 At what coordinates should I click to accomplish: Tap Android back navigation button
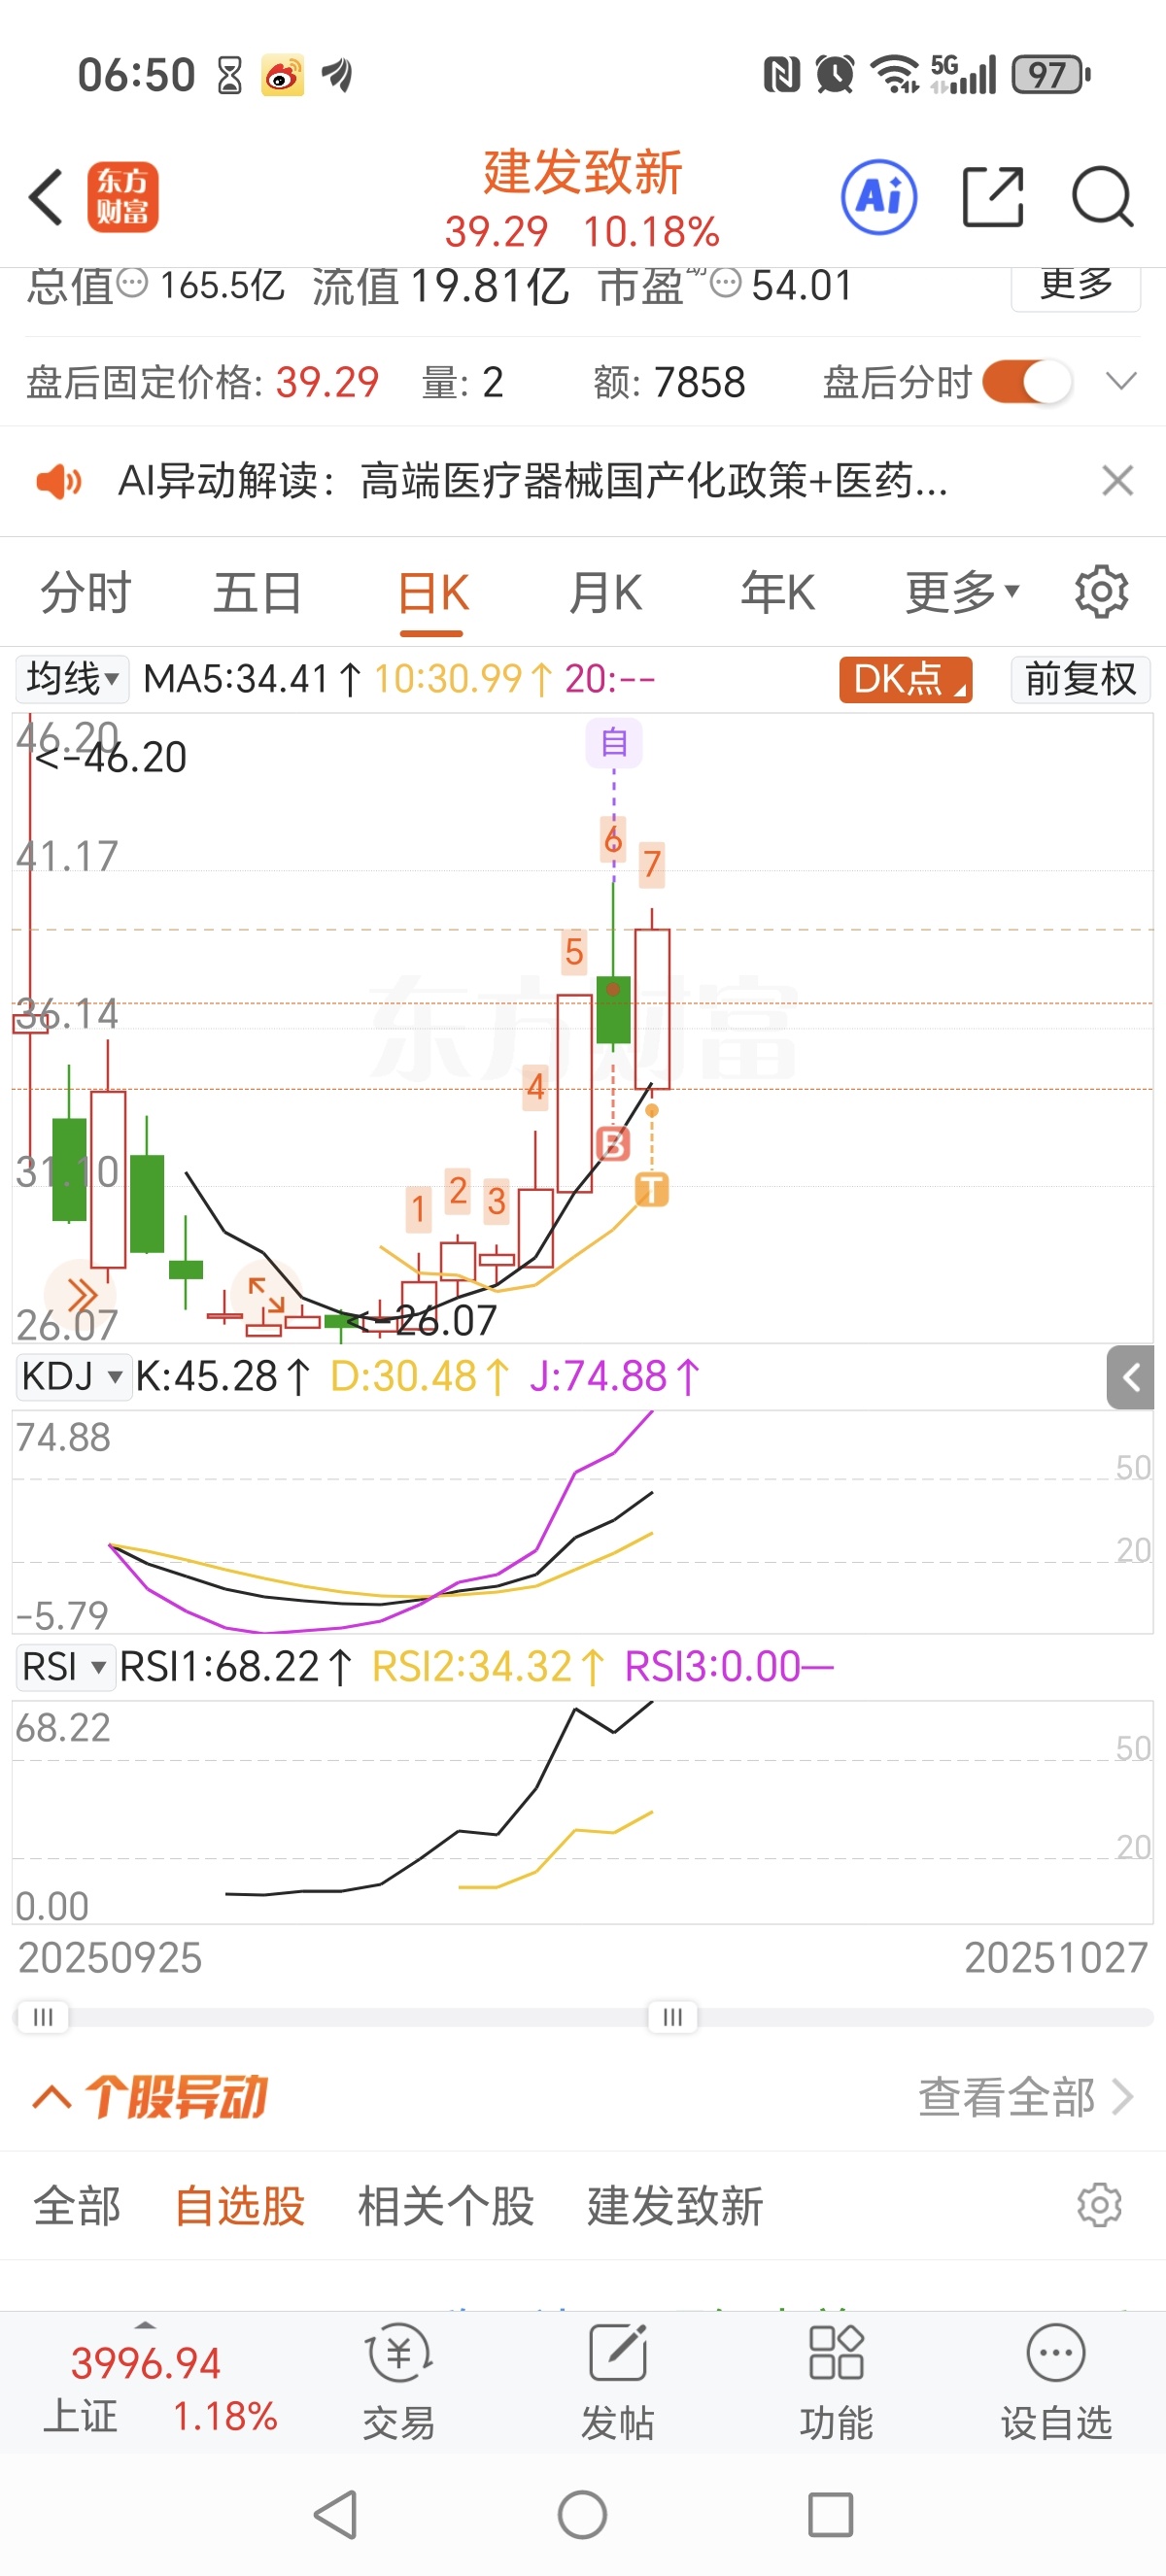coord(336,2514)
